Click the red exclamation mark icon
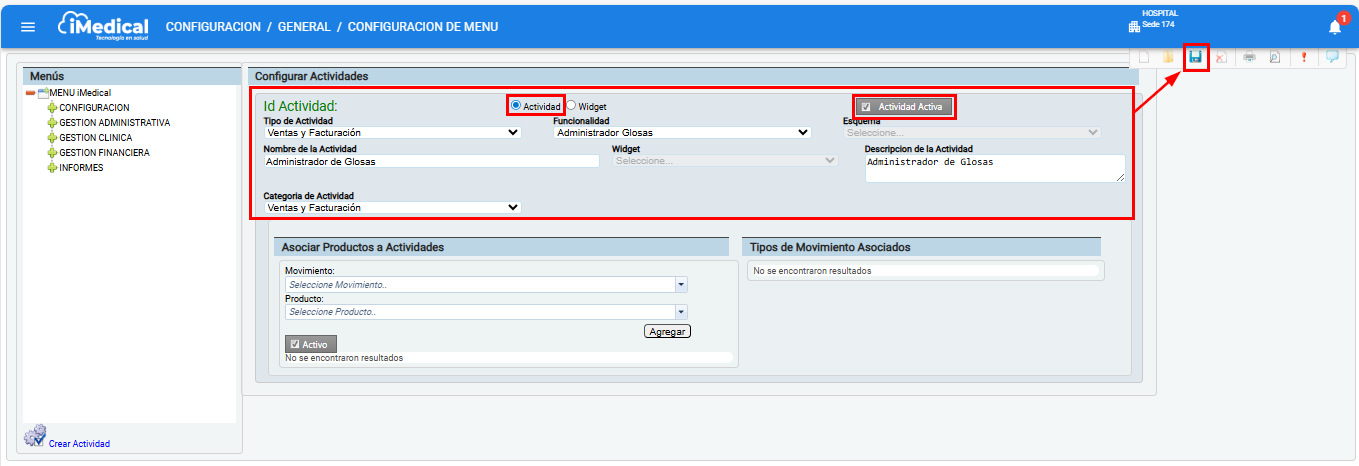The width and height of the screenshot is (1359, 466). click(1303, 58)
